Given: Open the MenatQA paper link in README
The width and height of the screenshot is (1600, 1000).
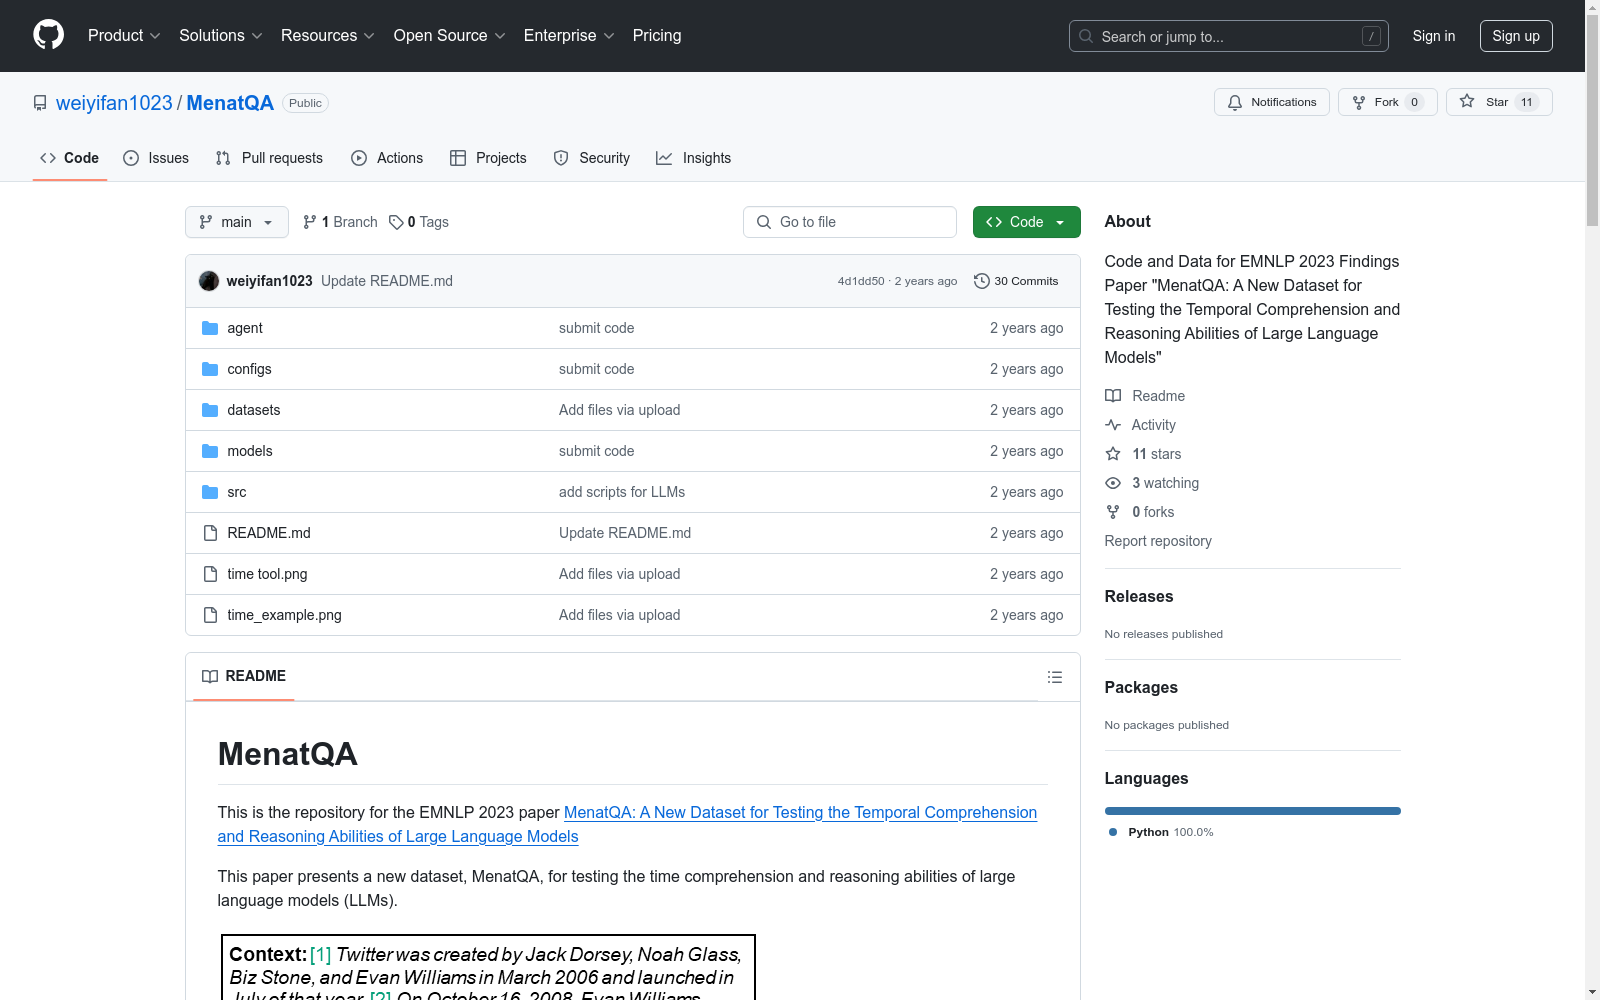Looking at the screenshot, I should coord(627,824).
